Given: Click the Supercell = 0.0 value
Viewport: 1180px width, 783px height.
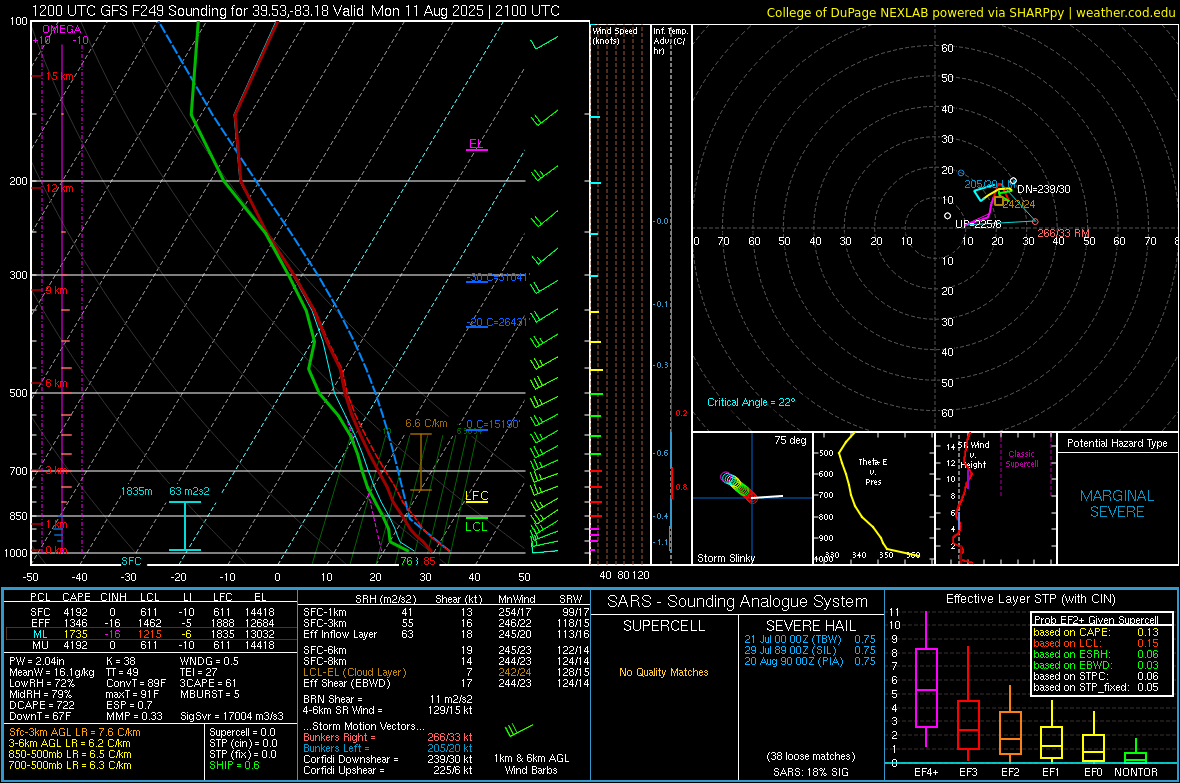Looking at the screenshot, I should pyautogui.click(x=242, y=732).
